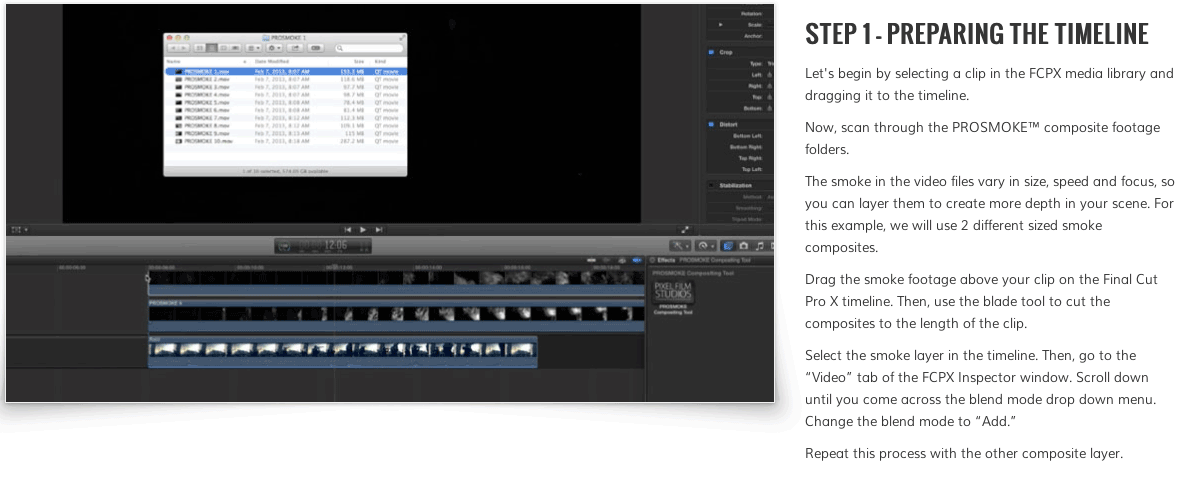The image size is (1192, 477).
Task: Select PROSMOKE 5.mov in Finder window
Action: [285, 103]
